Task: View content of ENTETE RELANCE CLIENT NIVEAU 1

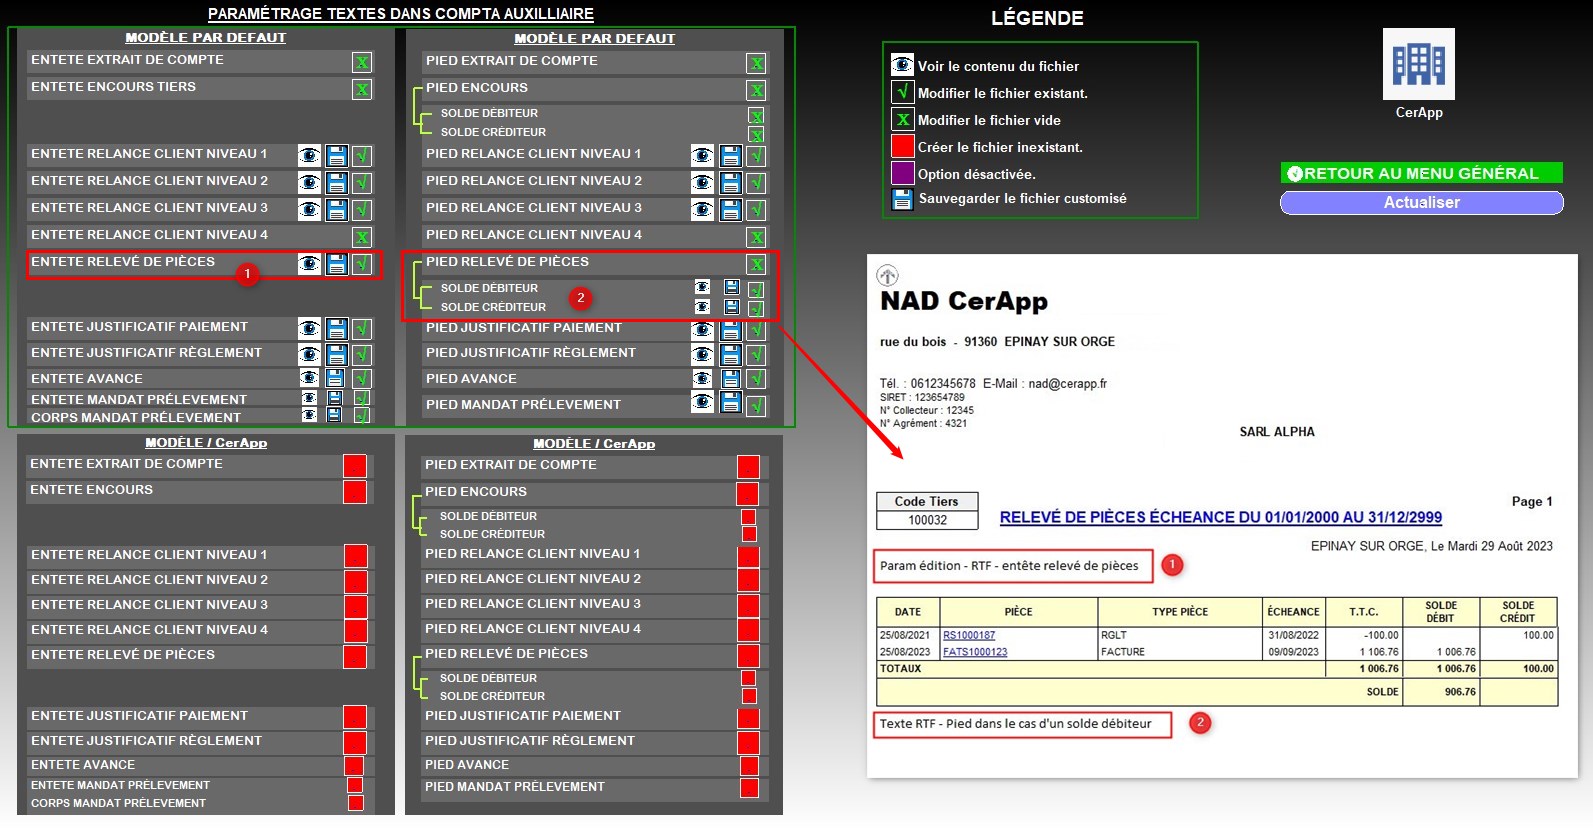Action: (x=309, y=156)
